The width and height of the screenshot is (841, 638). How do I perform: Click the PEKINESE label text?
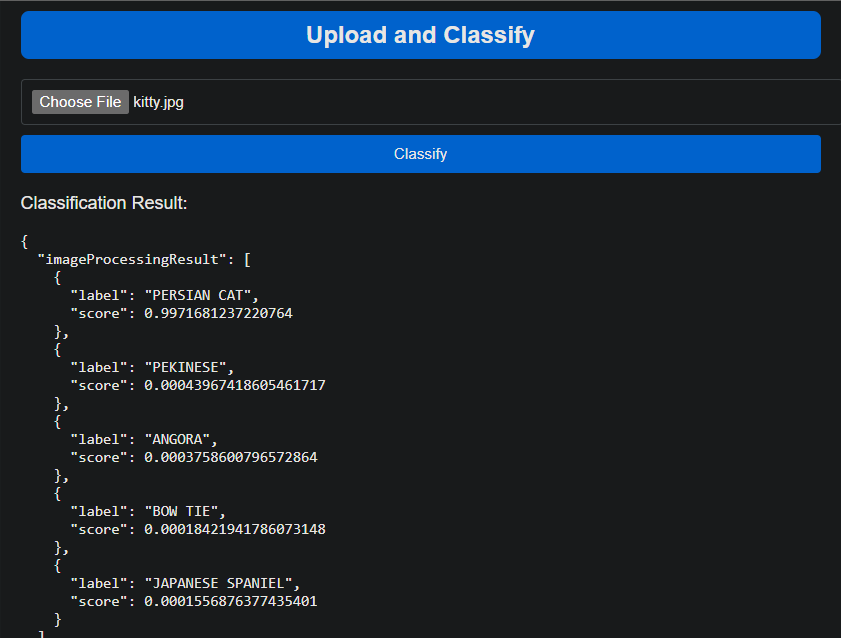point(185,367)
